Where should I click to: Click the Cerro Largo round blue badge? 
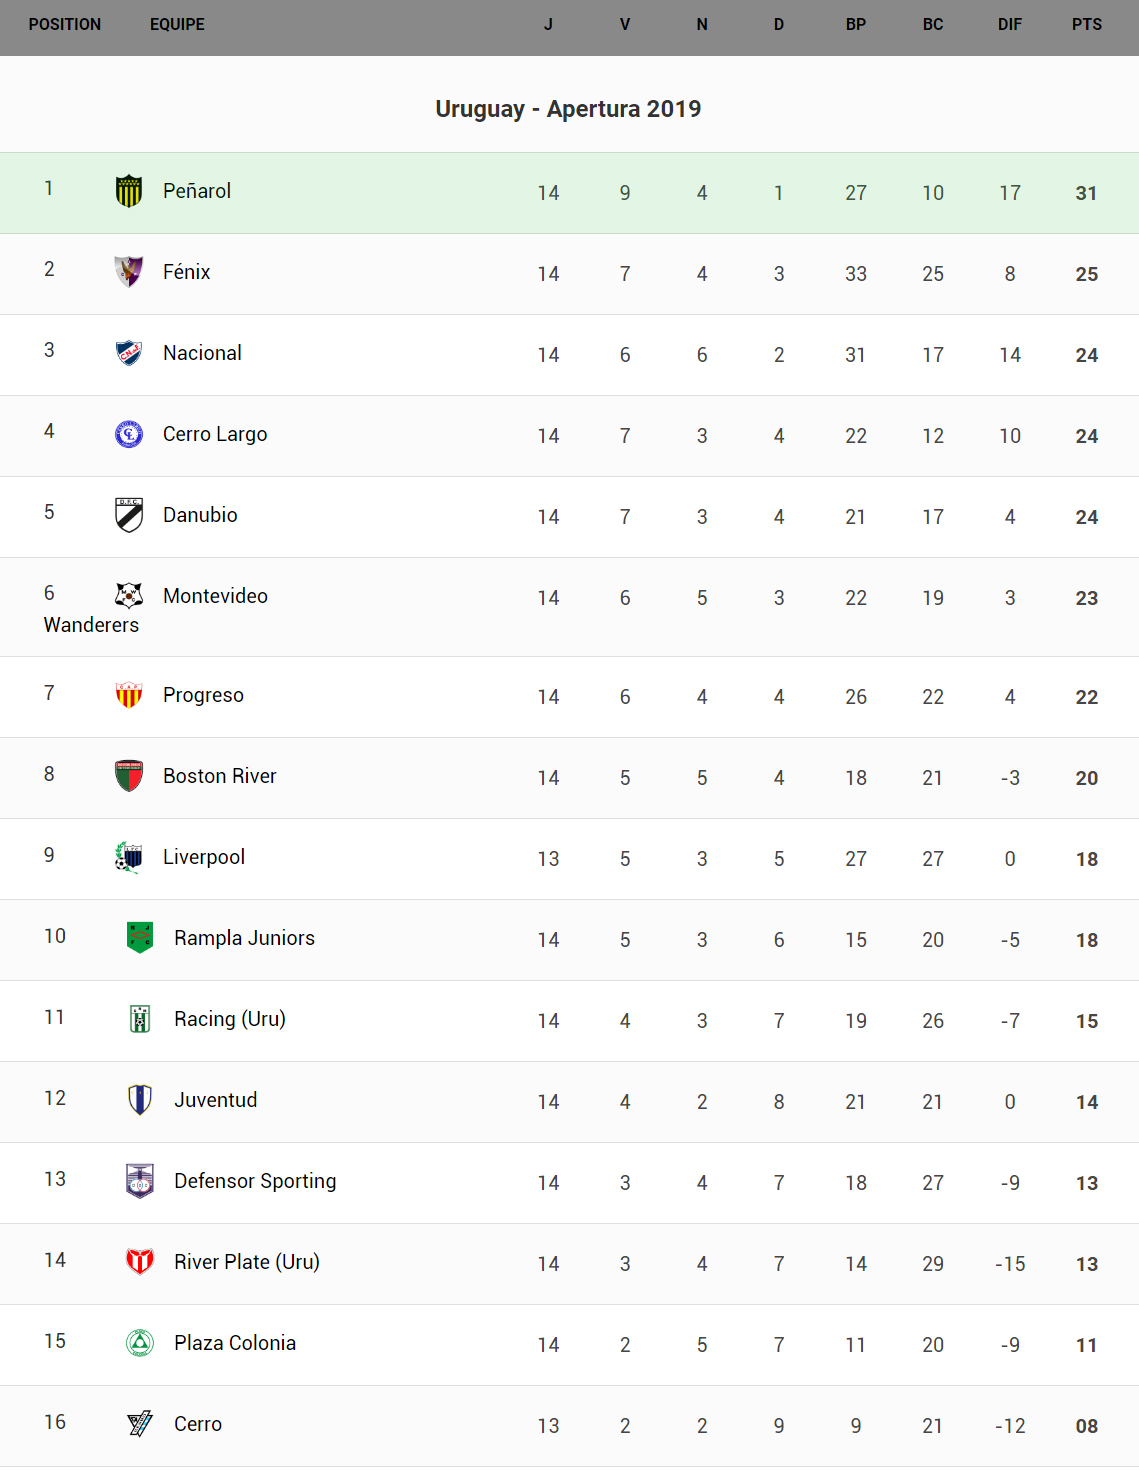point(129,434)
